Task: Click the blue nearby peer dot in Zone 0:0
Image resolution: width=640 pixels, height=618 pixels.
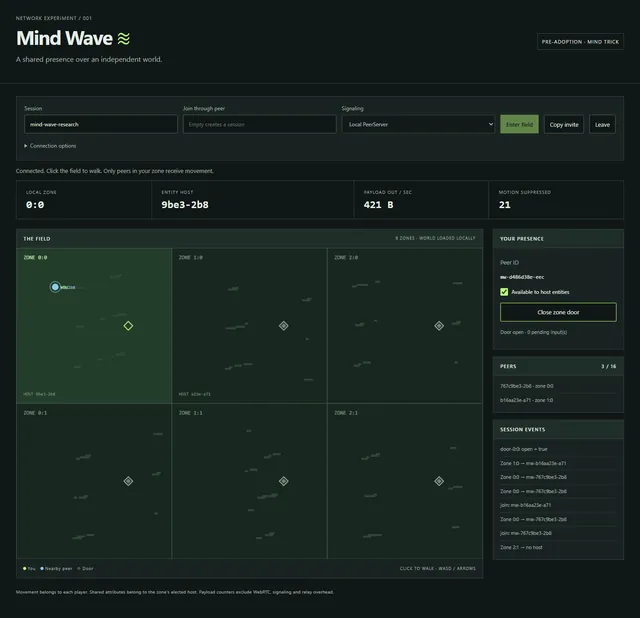Action: [55, 287]
